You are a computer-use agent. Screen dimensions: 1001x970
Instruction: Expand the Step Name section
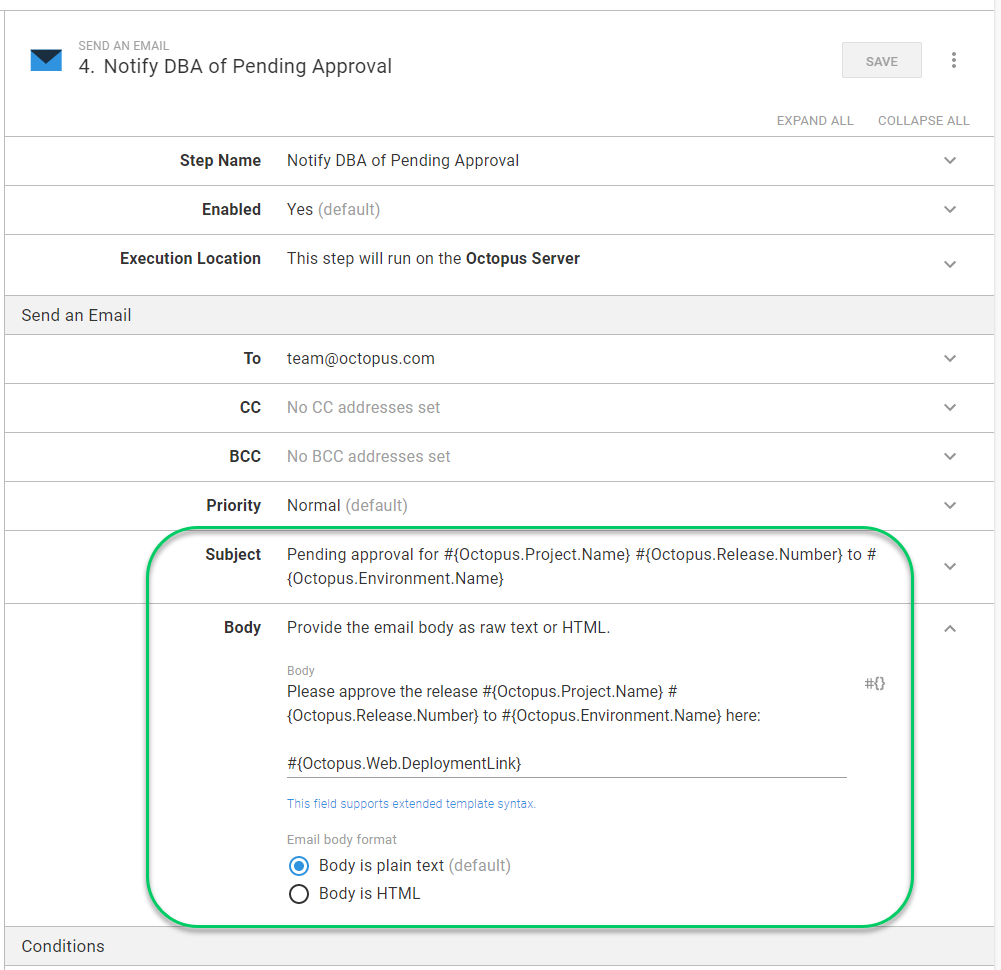click(x=950, y=161)
